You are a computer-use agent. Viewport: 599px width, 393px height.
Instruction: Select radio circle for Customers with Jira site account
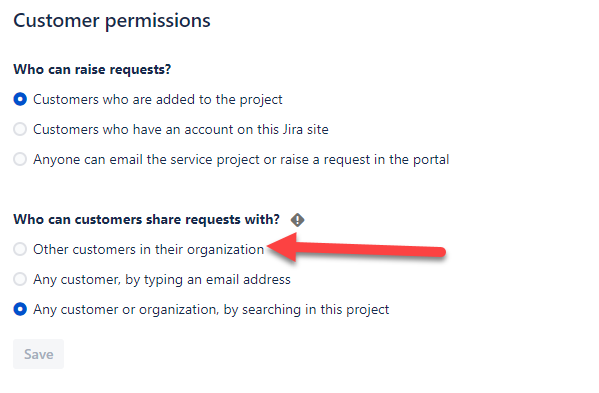click(20, 129)
